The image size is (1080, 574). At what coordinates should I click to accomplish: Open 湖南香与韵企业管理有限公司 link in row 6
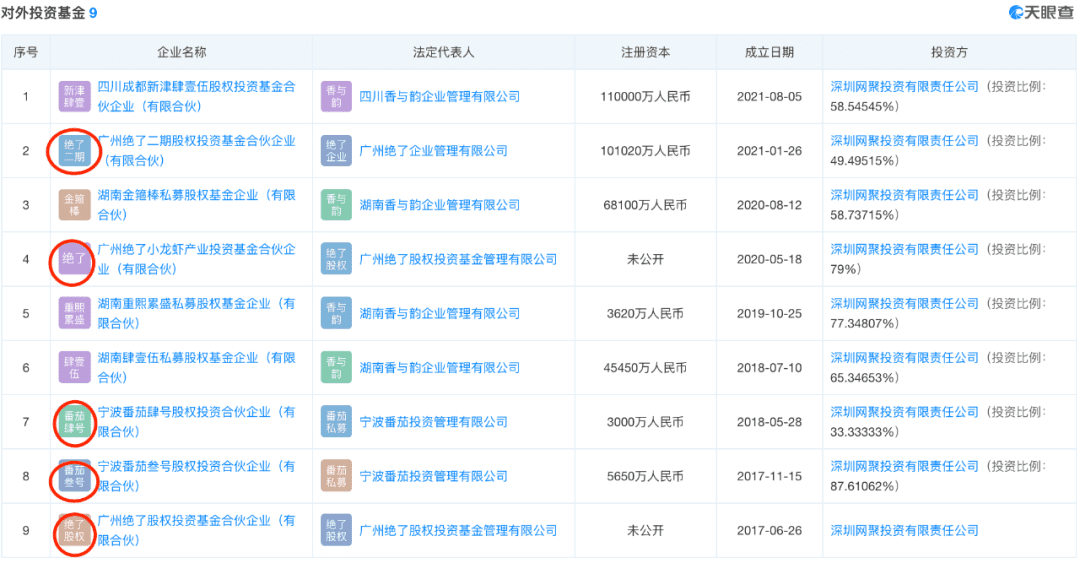click(439, 368)
